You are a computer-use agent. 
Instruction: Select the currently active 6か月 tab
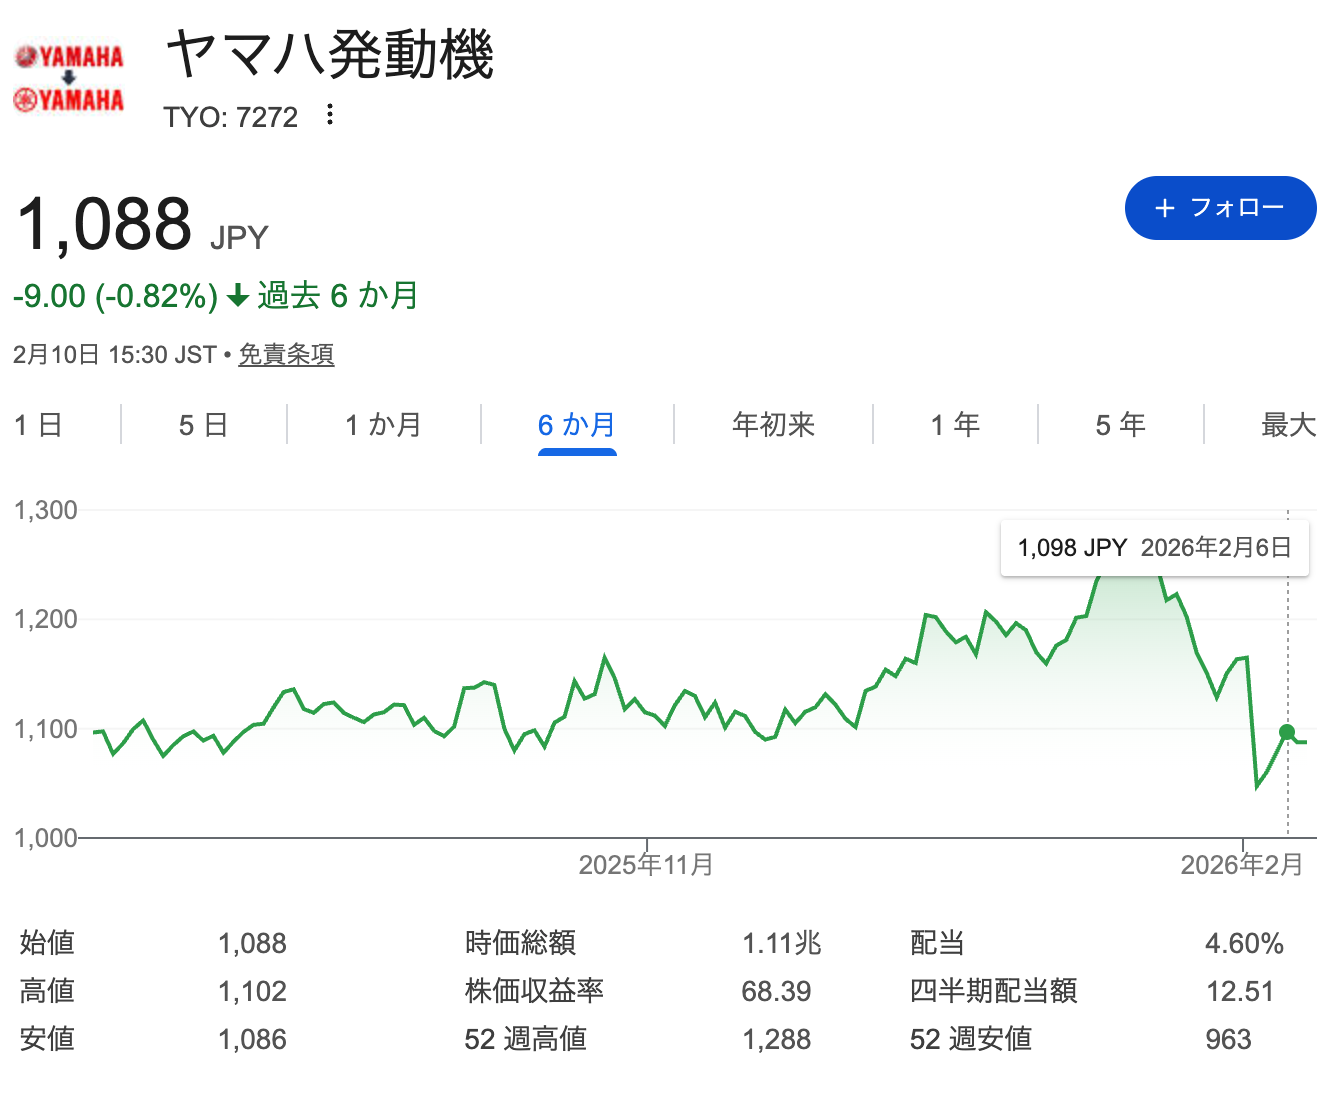pos(576,424)
